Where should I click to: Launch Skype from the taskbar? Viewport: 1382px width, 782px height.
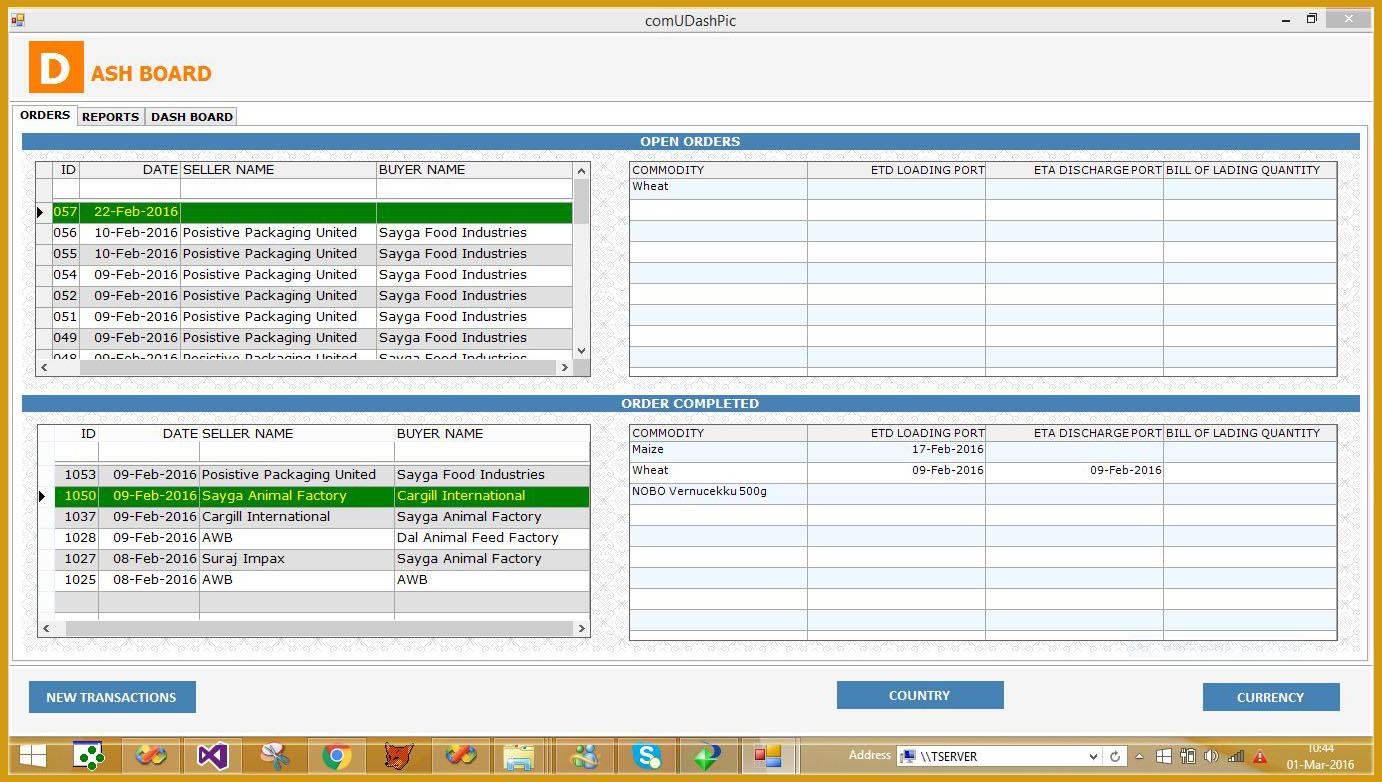click(x=646, y=756)
